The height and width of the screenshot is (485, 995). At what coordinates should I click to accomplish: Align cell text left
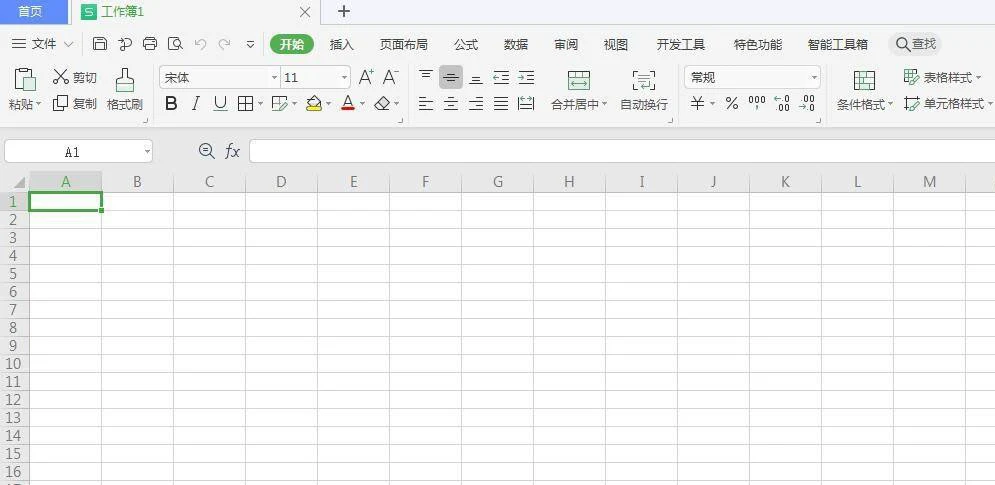pos(426,103)
